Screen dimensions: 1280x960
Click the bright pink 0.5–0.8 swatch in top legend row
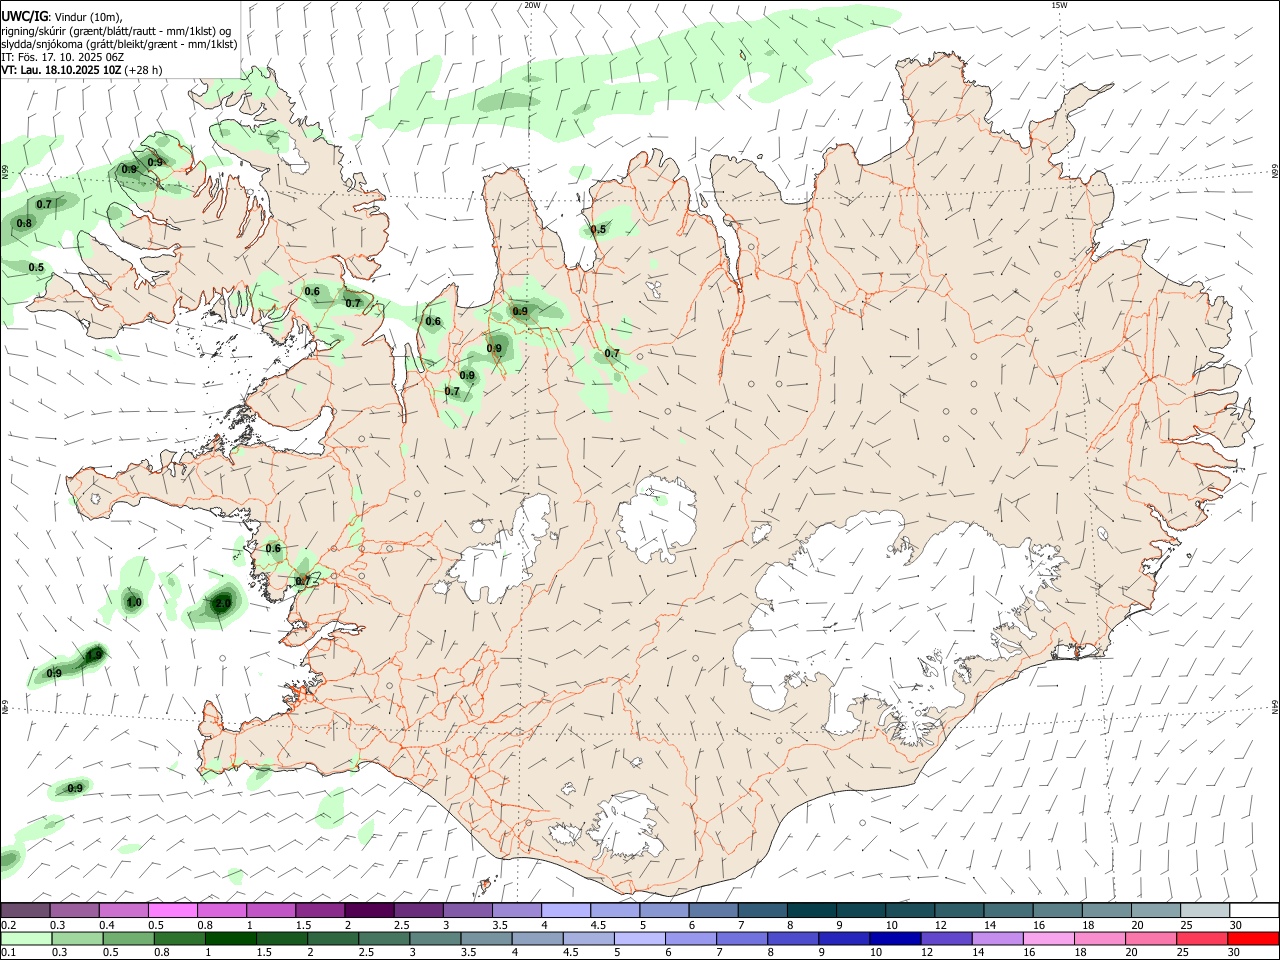coord(174,910)
